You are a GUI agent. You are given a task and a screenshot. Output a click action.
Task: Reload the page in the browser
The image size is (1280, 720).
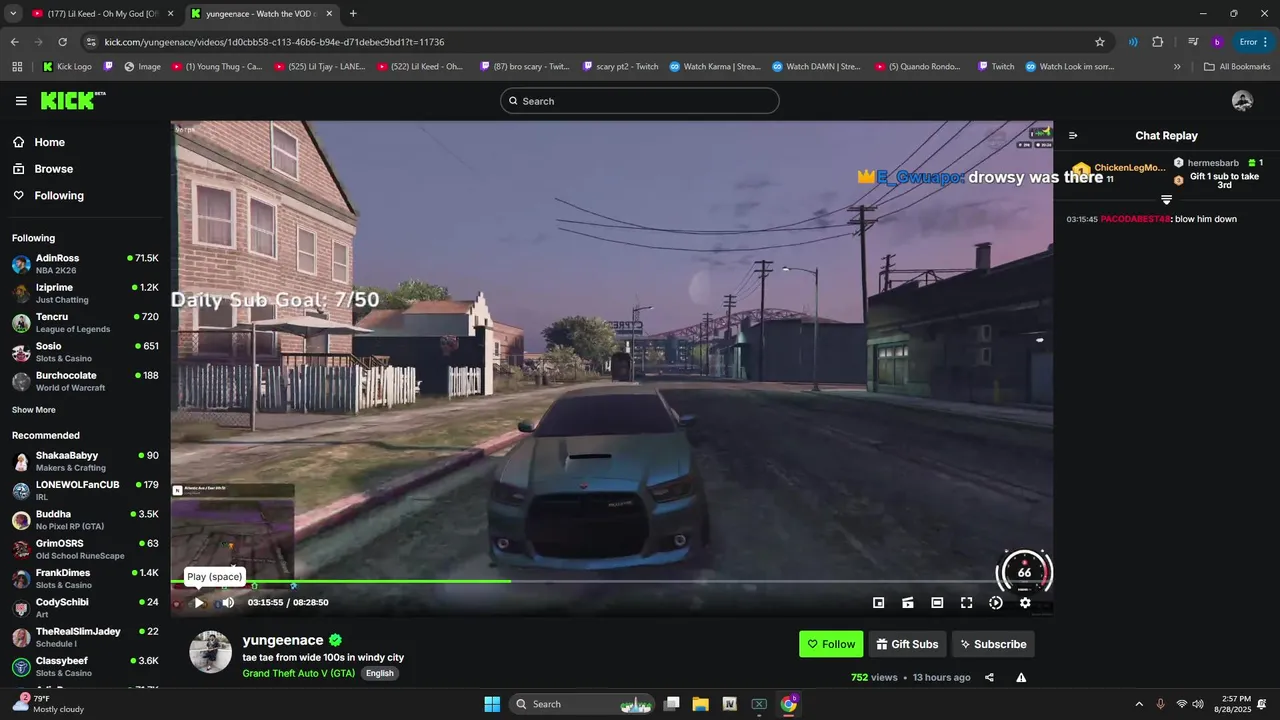pos(62,42)
